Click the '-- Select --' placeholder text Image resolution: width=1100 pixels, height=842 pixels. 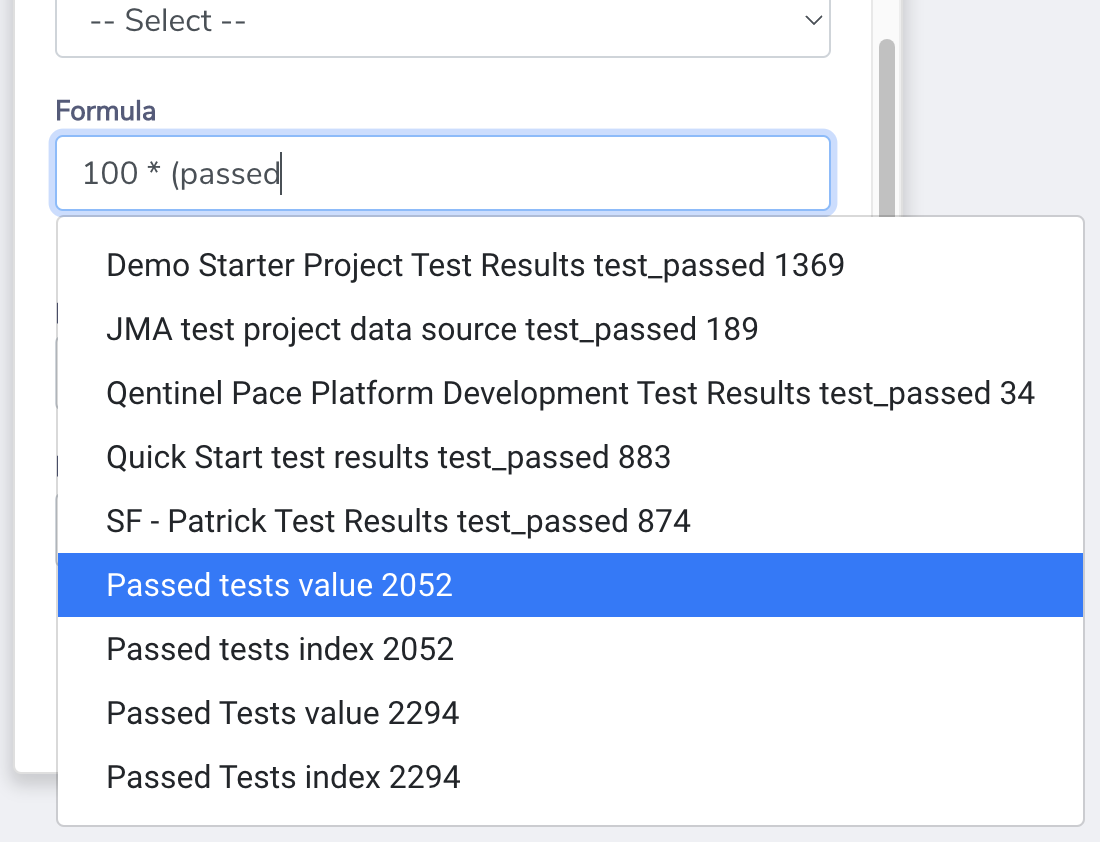(168, 21)
